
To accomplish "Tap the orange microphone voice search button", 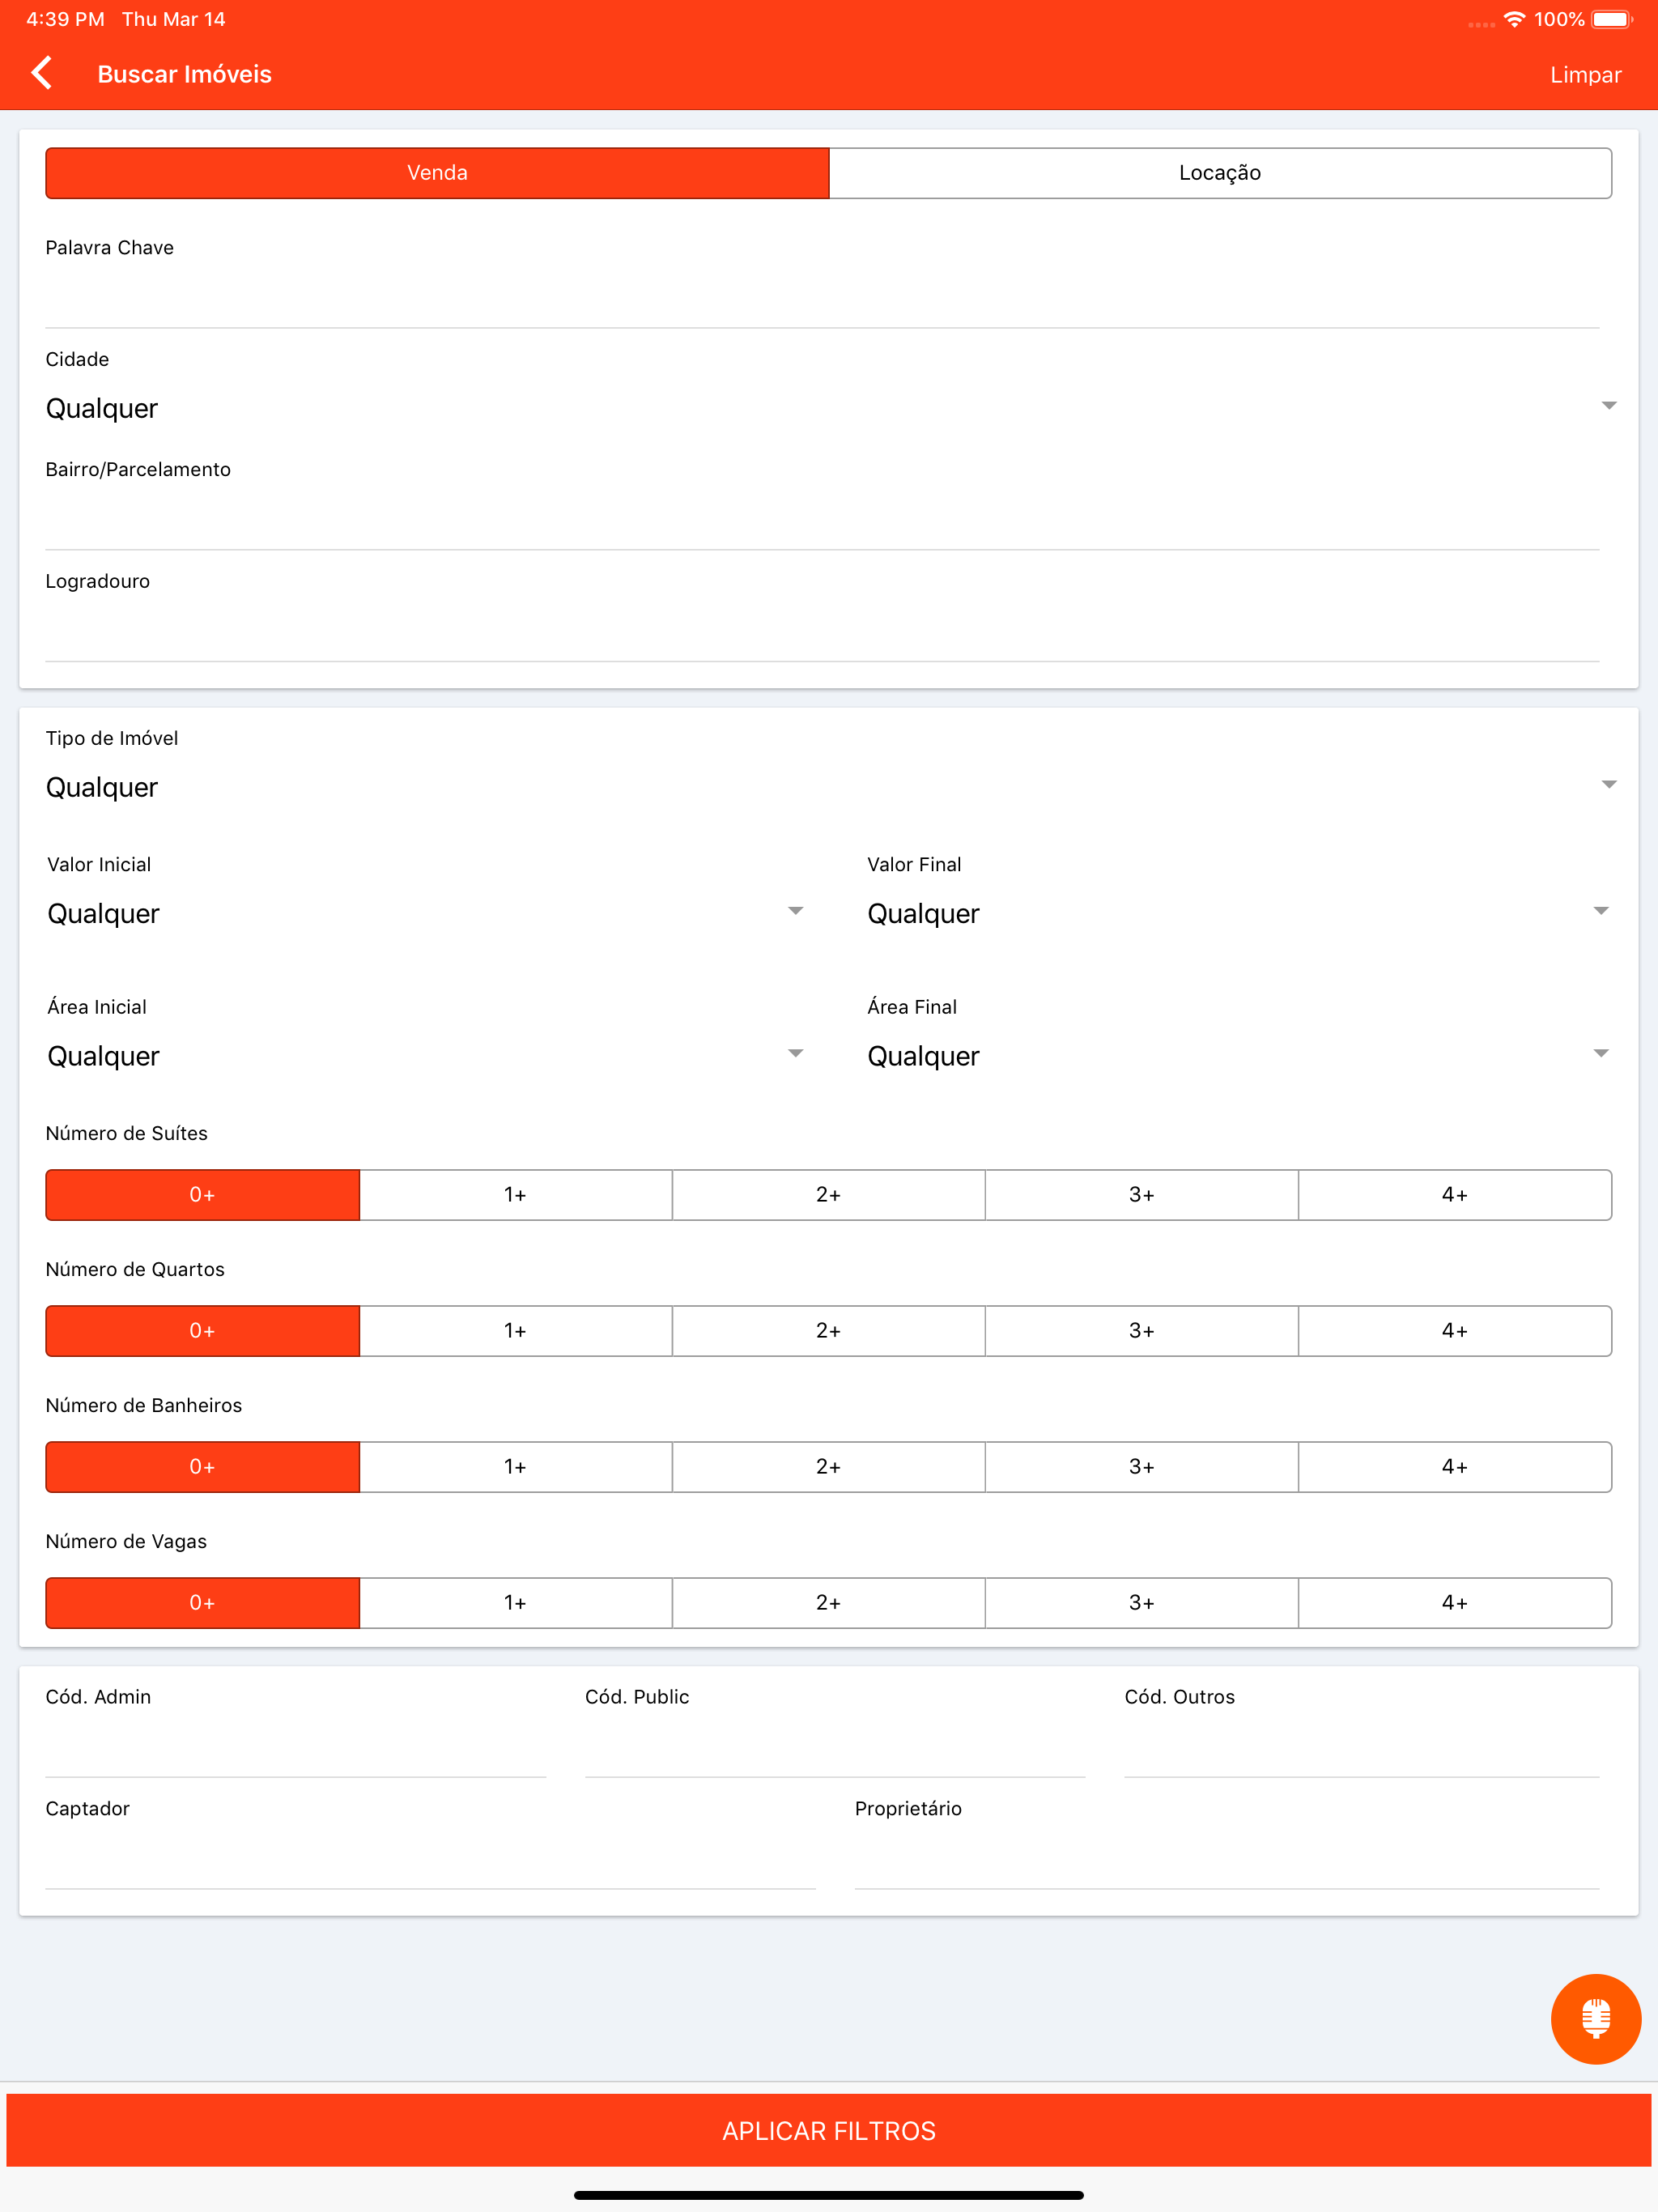I will tap(1595, 2018).
